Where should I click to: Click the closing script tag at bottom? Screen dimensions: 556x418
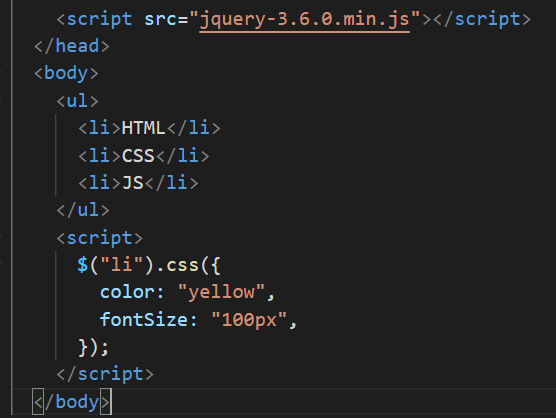(105, 374)
